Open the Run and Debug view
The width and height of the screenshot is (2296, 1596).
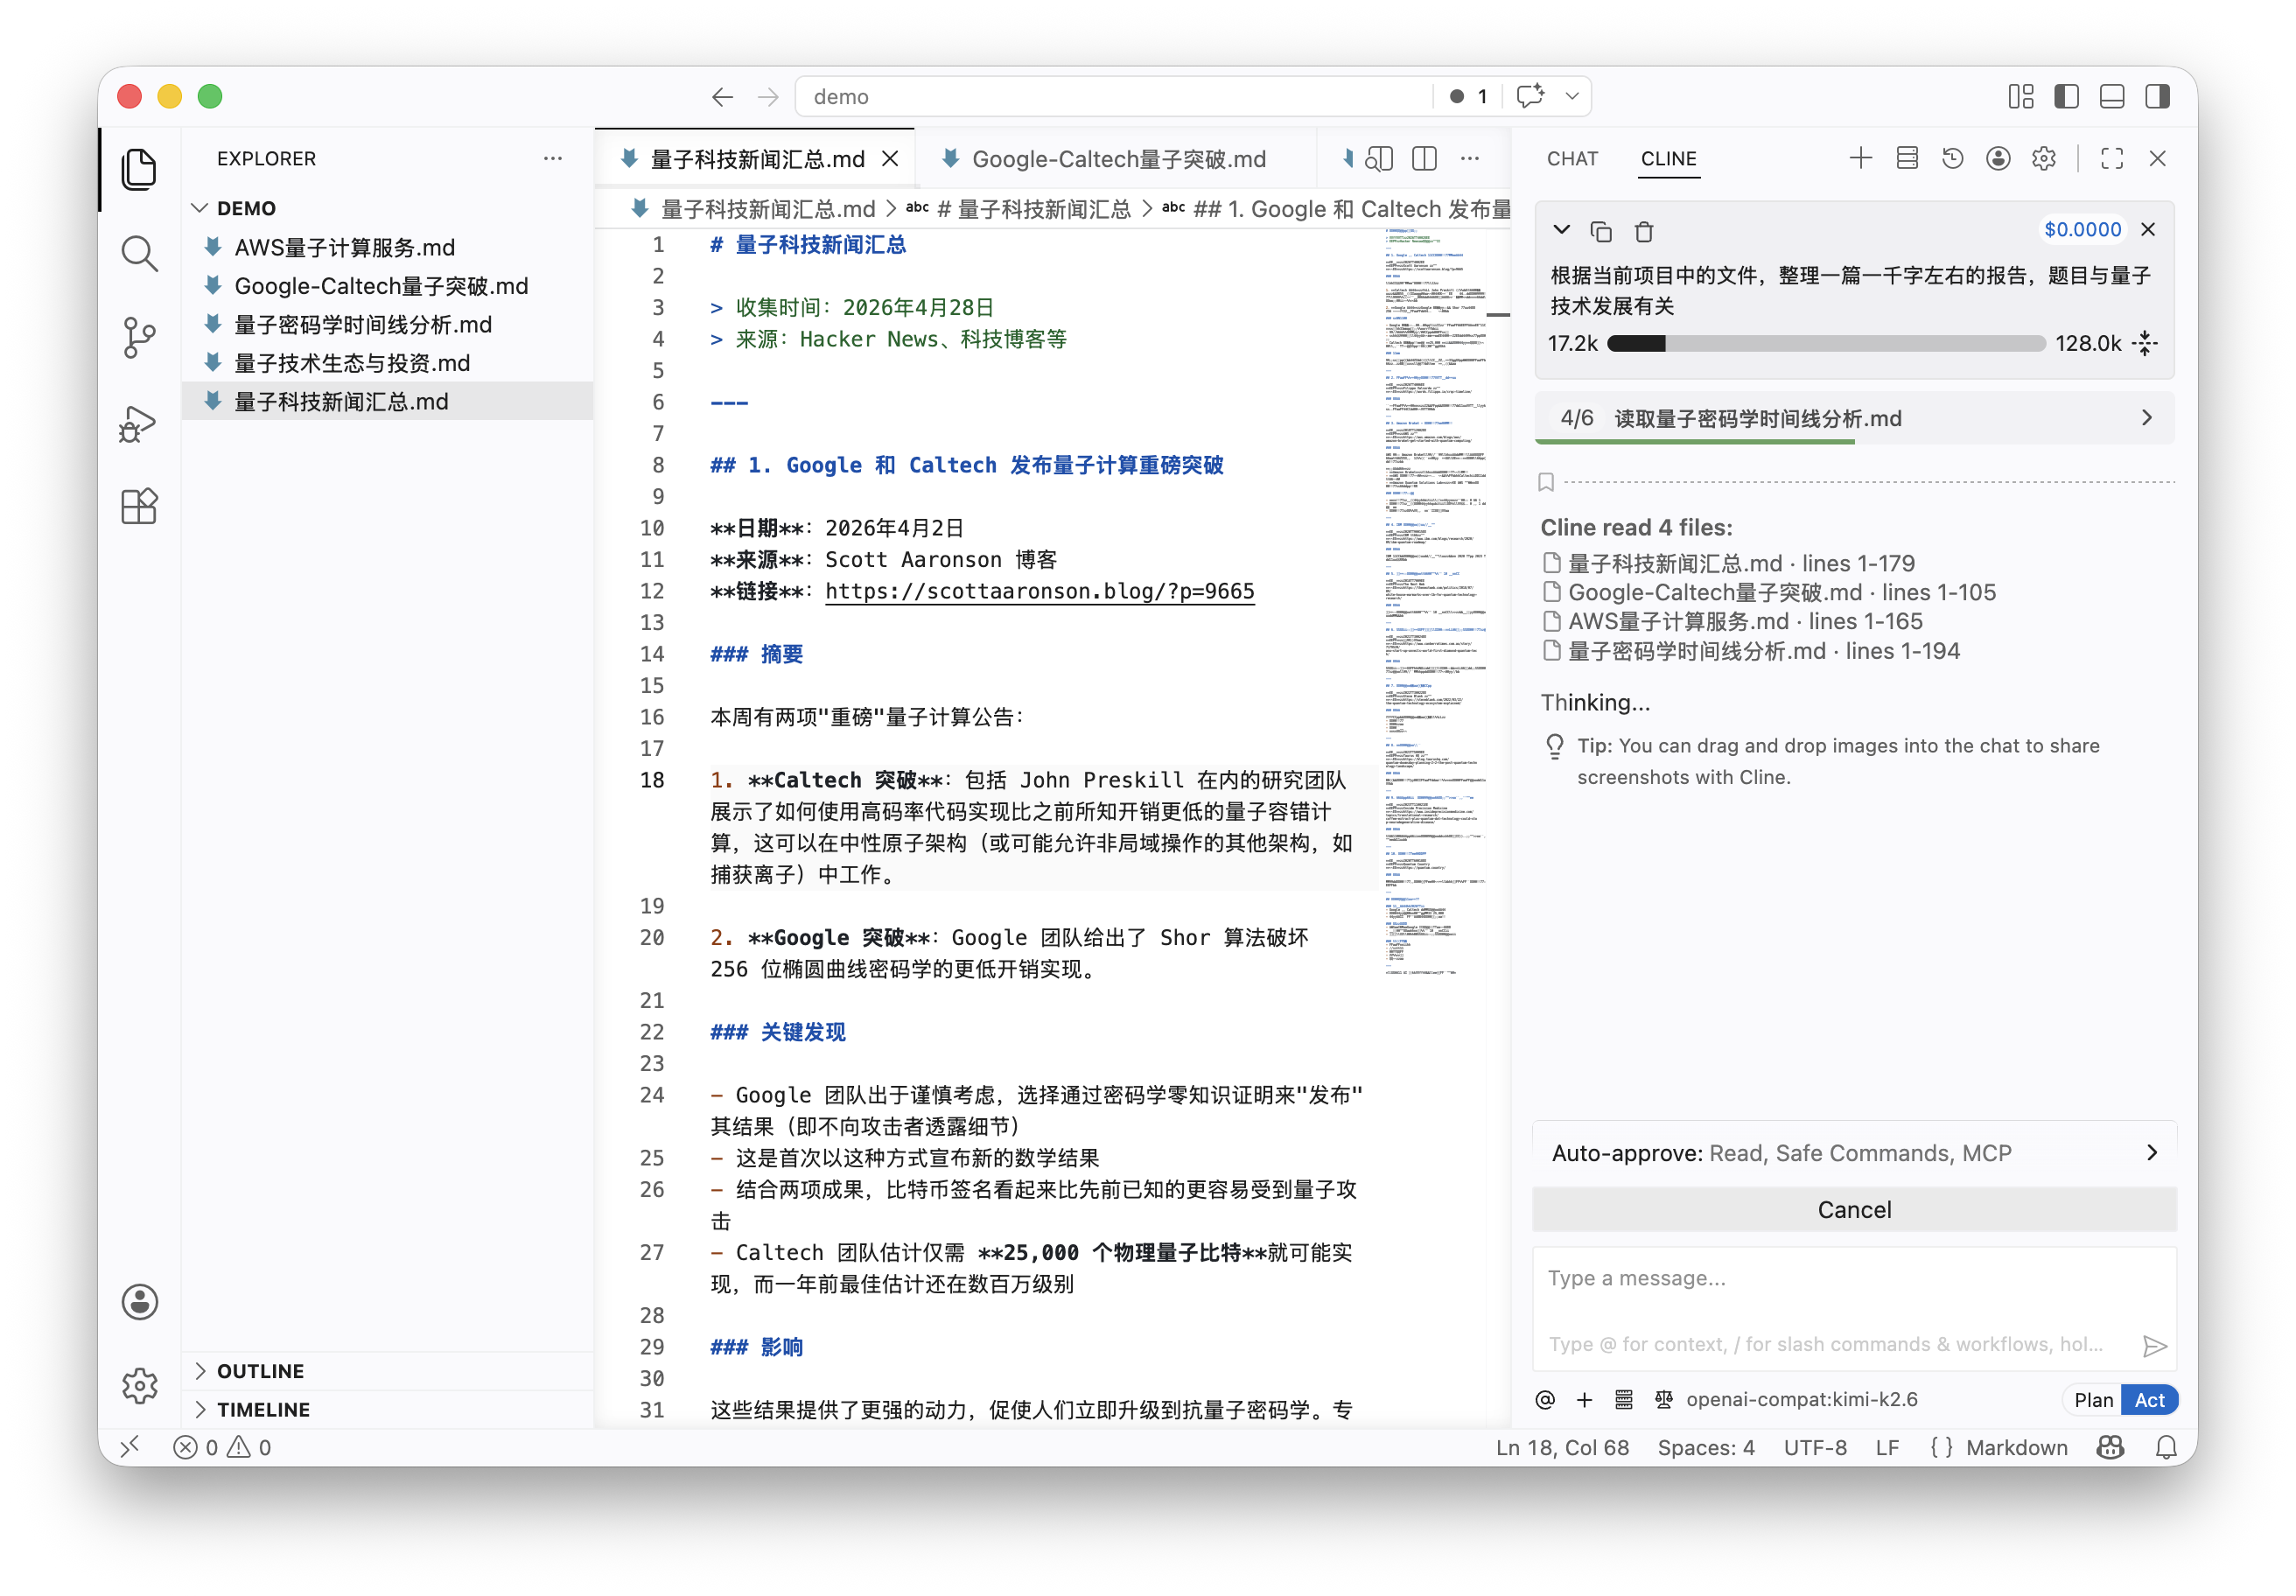click(x=139, y=423)
